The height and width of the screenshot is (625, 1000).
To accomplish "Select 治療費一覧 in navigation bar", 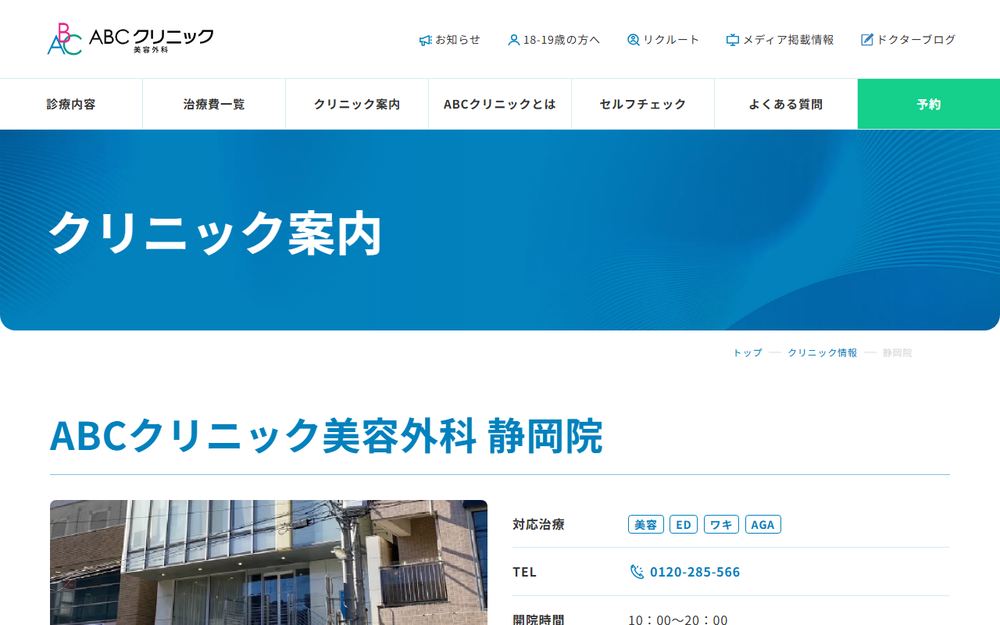I will tap(214, 104).
